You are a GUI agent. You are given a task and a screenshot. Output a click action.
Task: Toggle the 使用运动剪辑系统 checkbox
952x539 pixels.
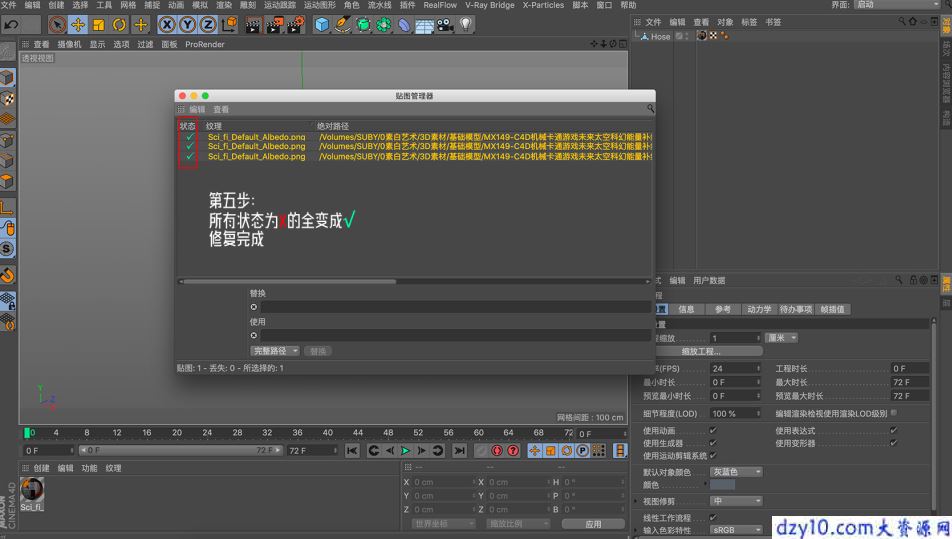tap(713, 455)
